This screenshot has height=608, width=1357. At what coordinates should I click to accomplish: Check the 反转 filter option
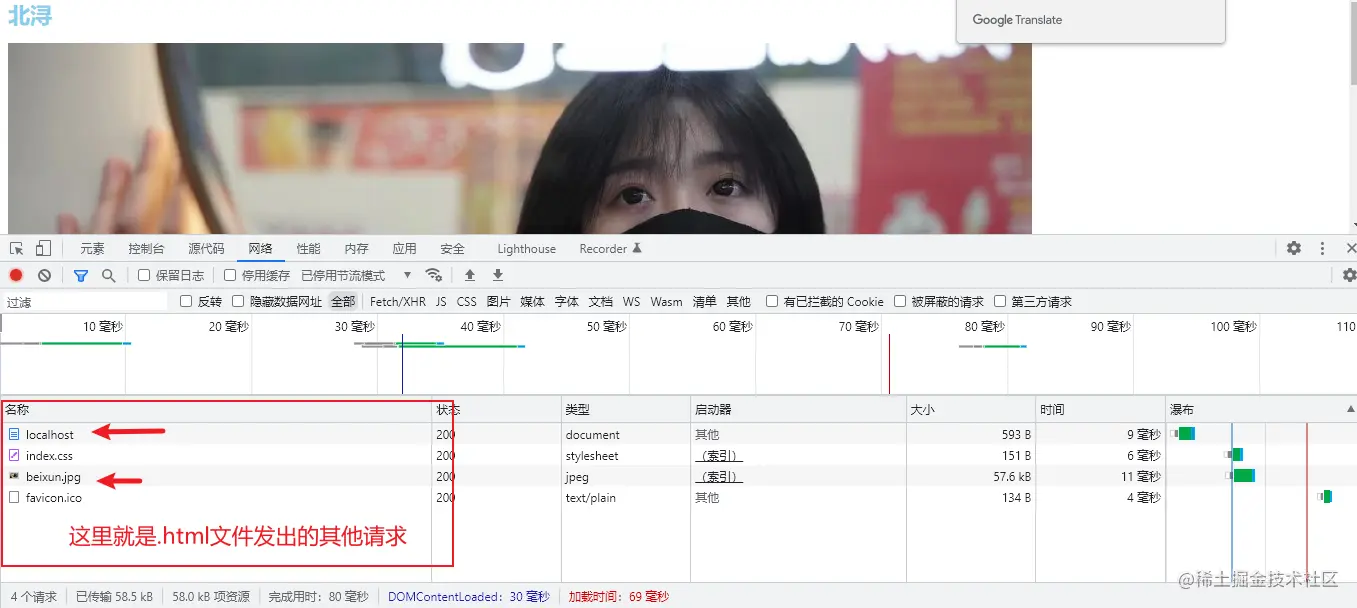tap(186, 301)
